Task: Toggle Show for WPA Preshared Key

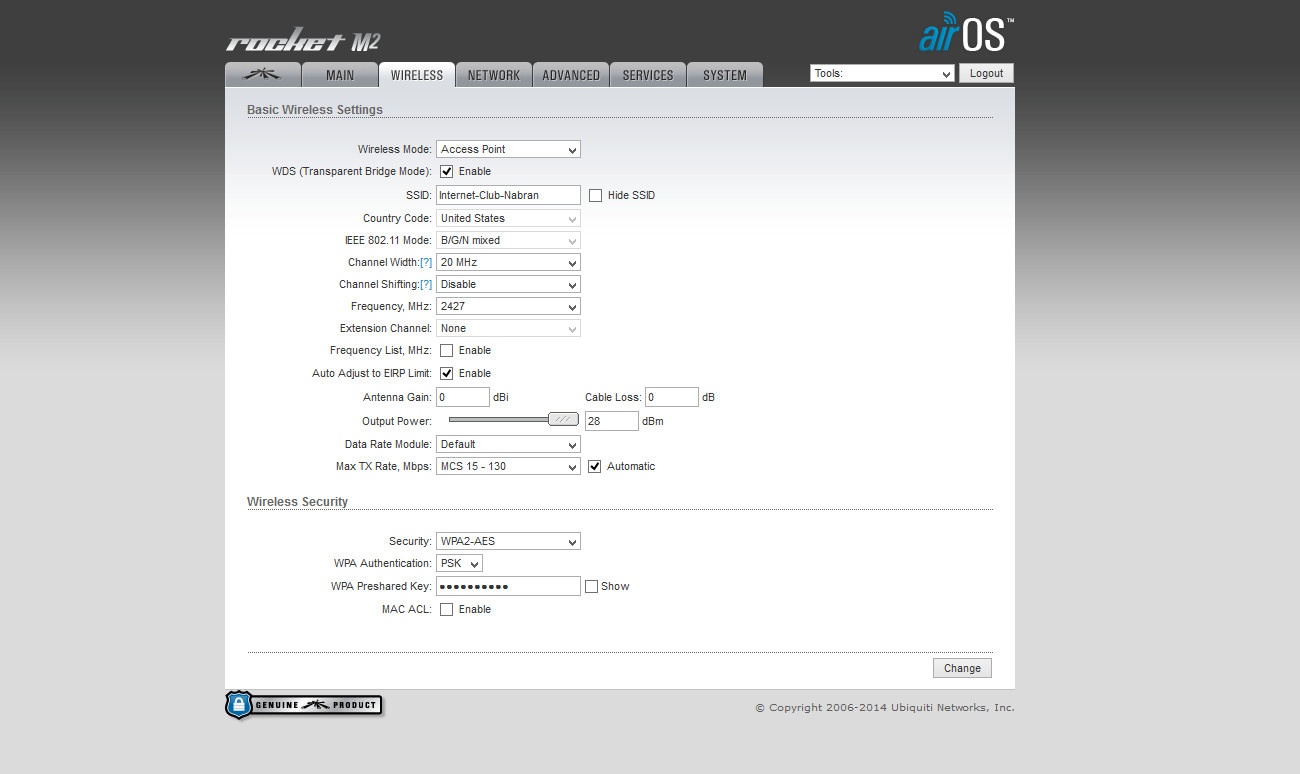Action: coord(592,587)
